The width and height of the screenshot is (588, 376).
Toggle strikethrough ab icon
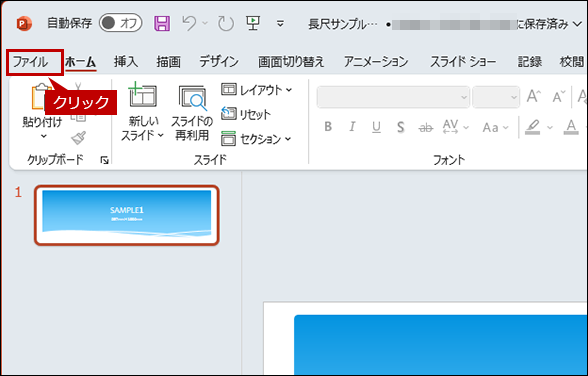[426, 128]
